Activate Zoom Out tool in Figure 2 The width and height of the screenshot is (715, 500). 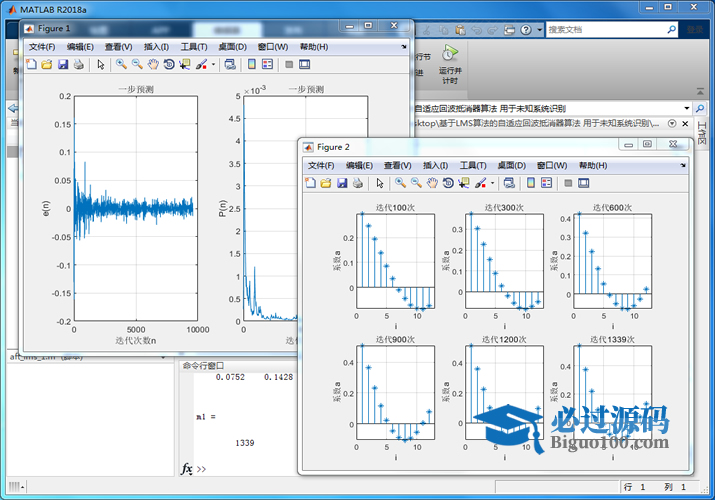pos(416,183)
